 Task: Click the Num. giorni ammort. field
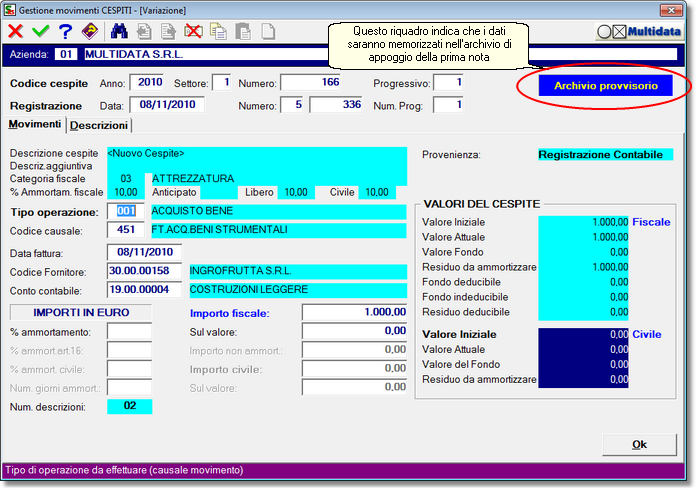pyautogui.click(x=130, y=387)
